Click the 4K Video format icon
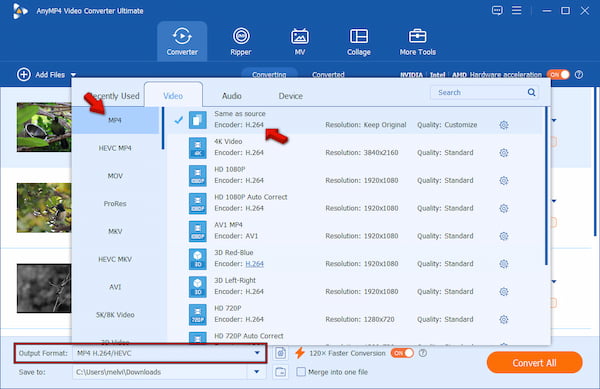Screen dimensions: 600x389 pos(197,148)
